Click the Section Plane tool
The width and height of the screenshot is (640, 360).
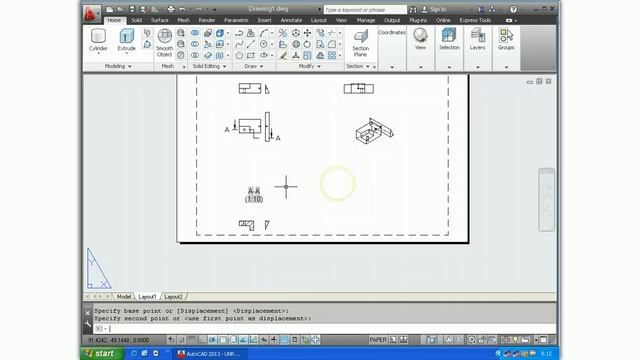click(x=360, y=42)
